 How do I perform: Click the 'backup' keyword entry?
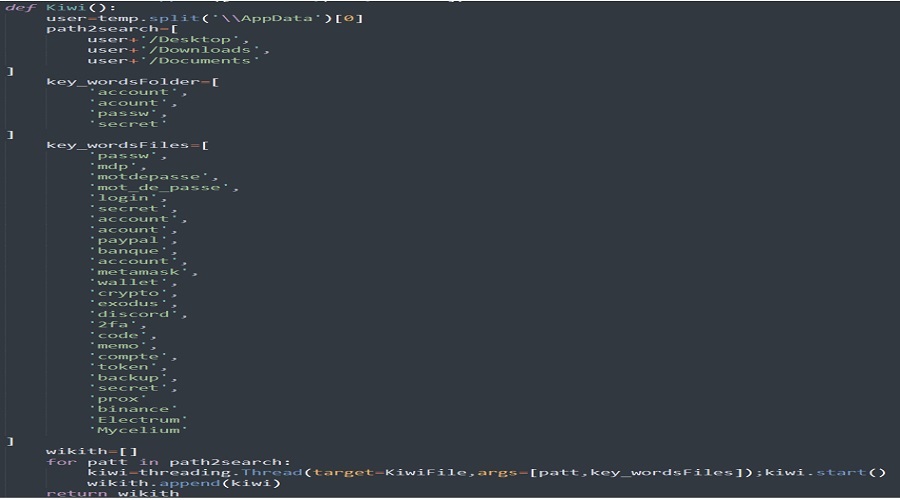[127, 378]
